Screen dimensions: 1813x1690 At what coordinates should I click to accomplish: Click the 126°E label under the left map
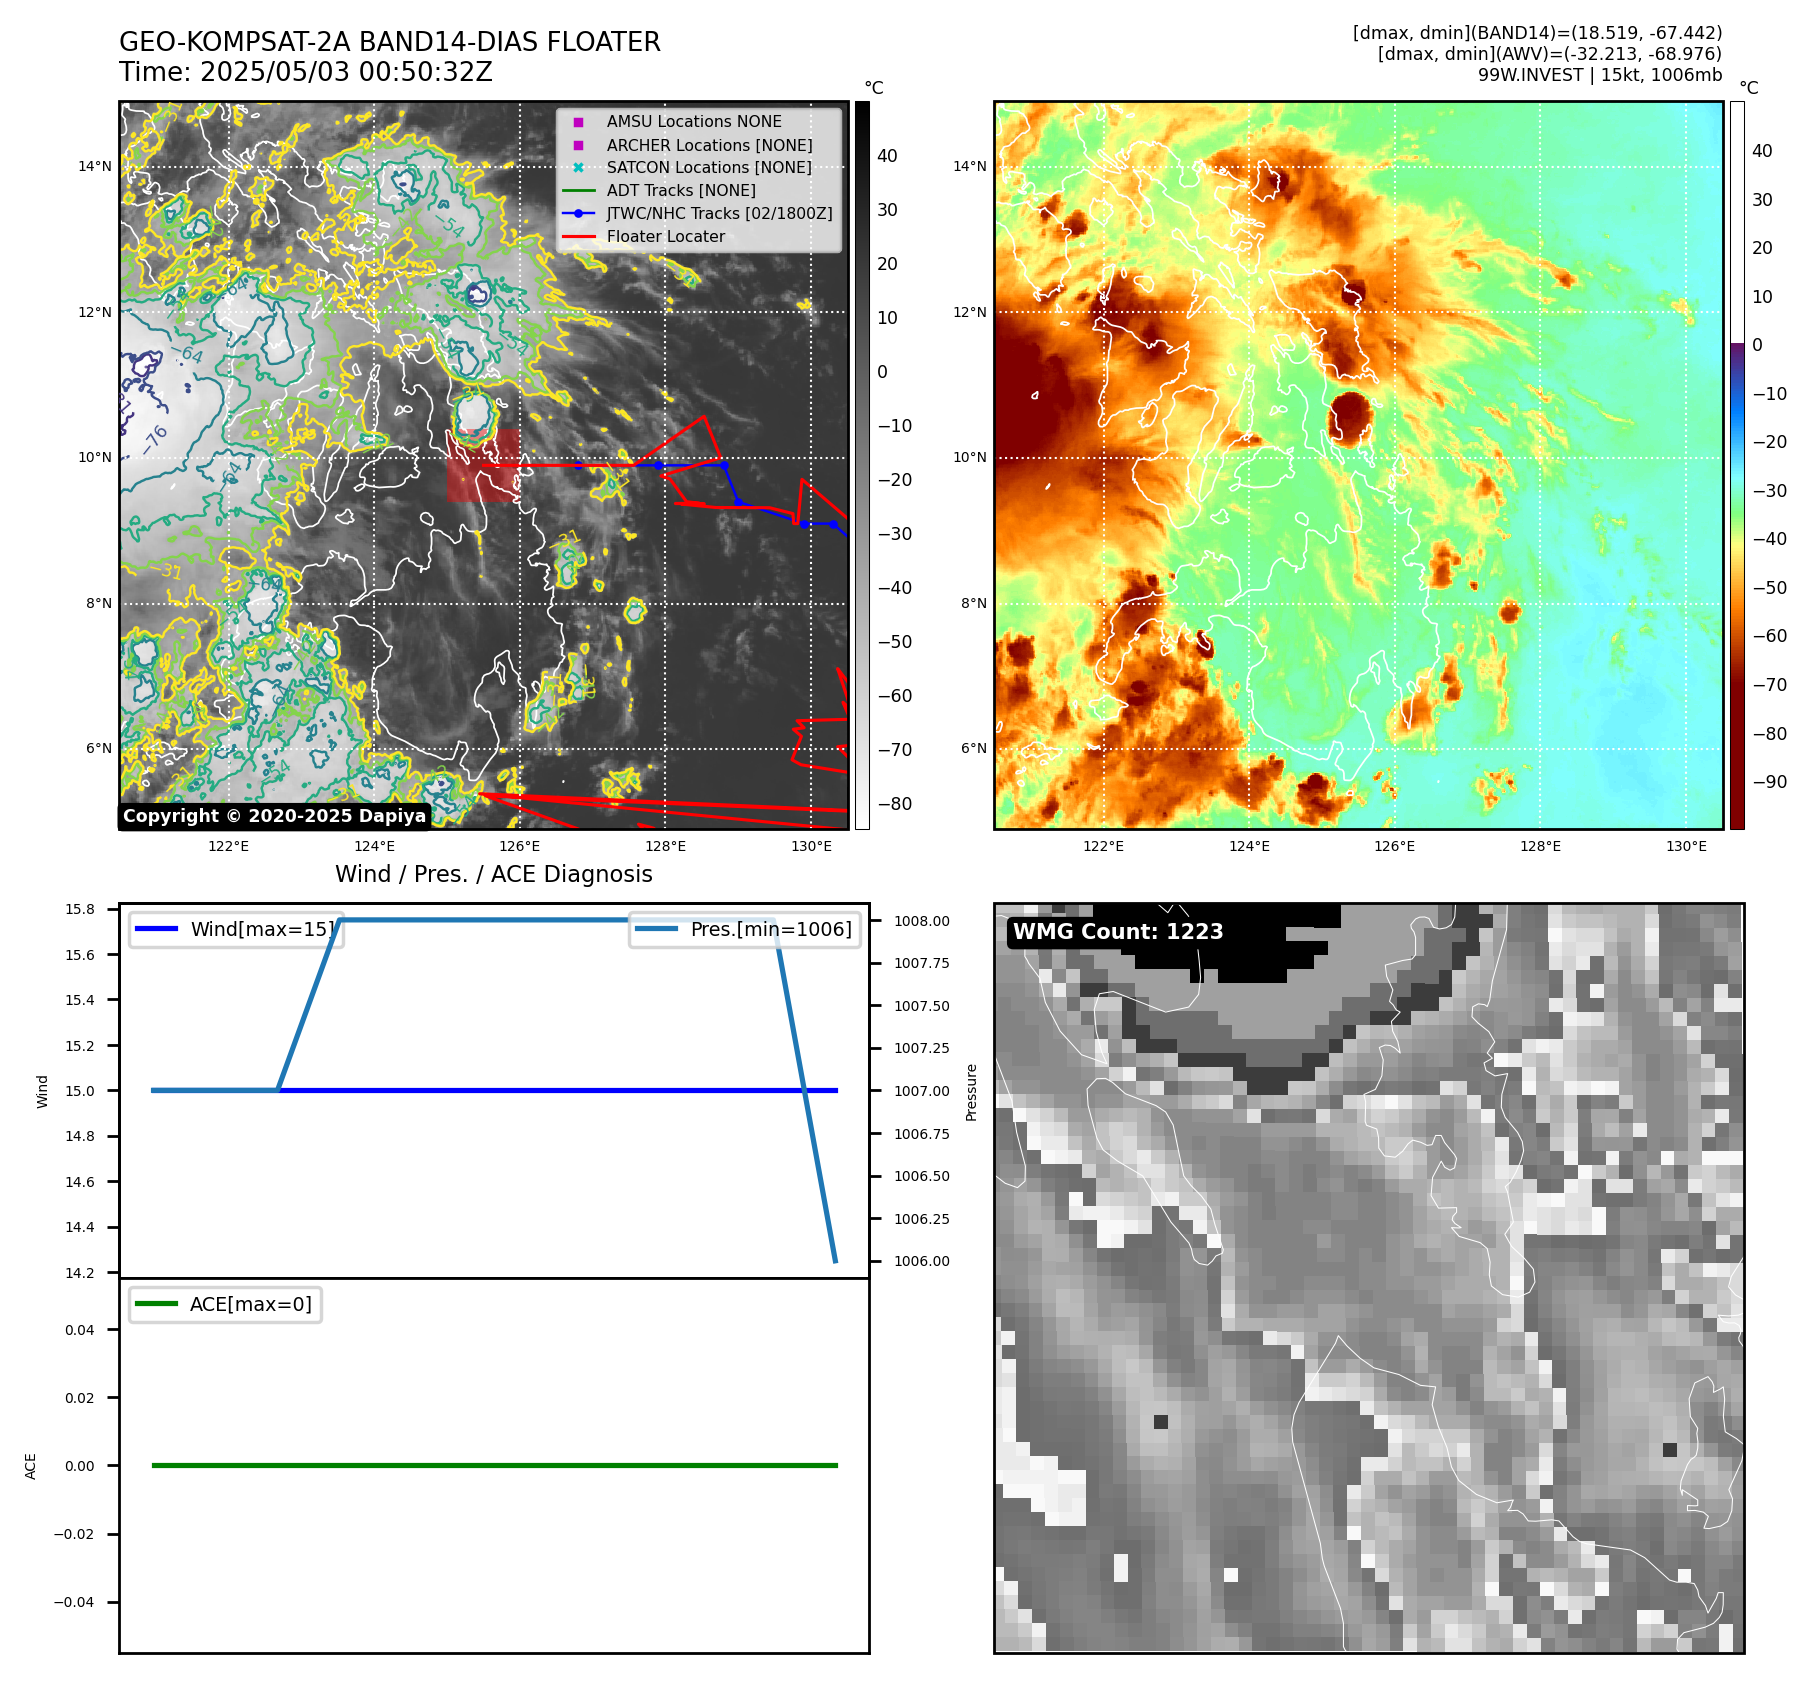[520, 846]
